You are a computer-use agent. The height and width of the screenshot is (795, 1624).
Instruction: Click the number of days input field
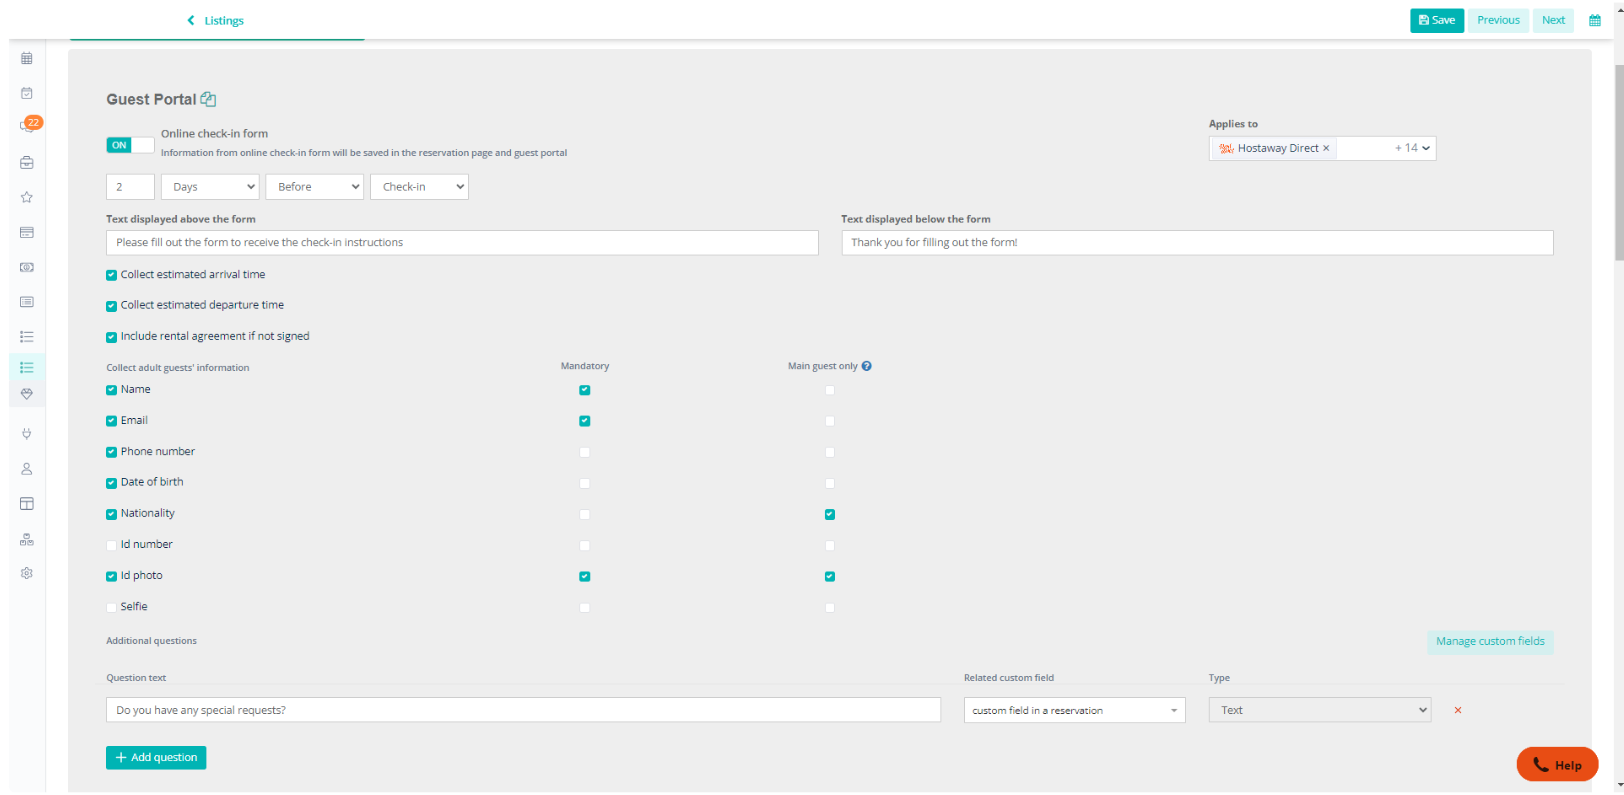coord(130,187)
